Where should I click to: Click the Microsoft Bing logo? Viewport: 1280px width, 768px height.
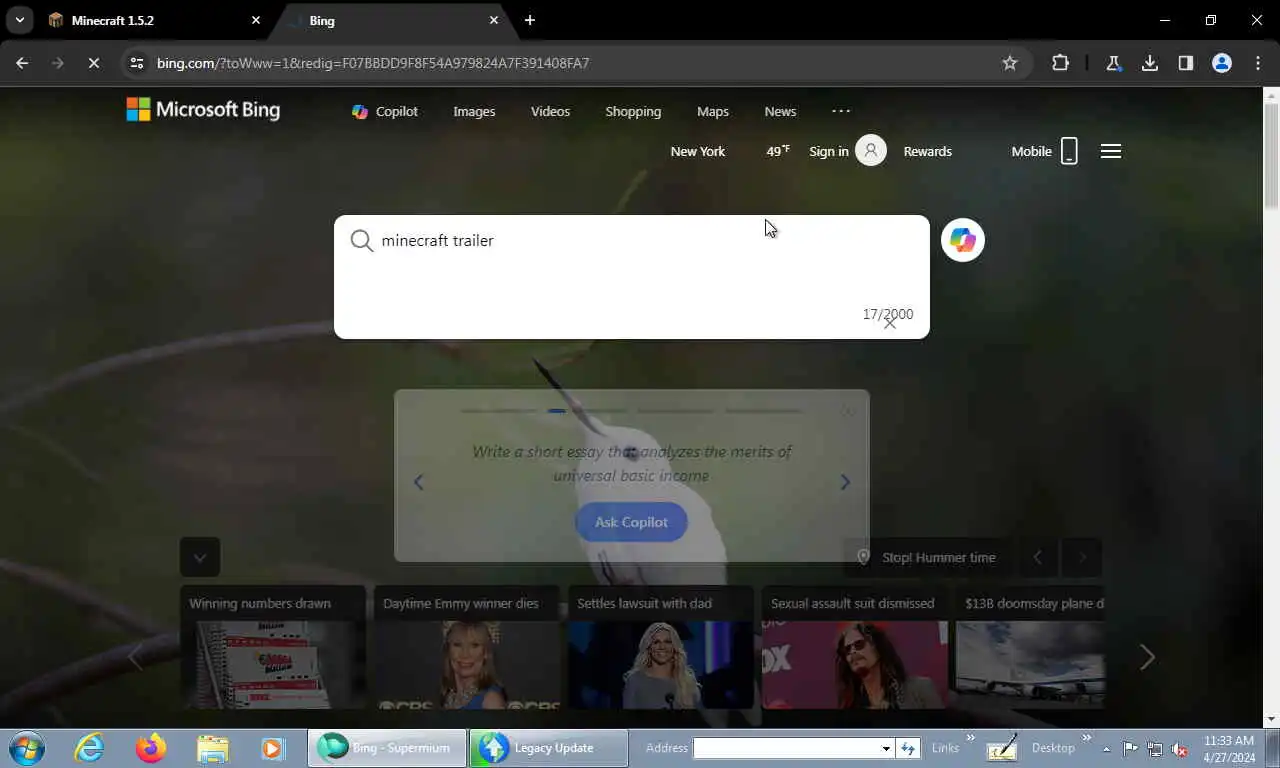tap(203, 110)
